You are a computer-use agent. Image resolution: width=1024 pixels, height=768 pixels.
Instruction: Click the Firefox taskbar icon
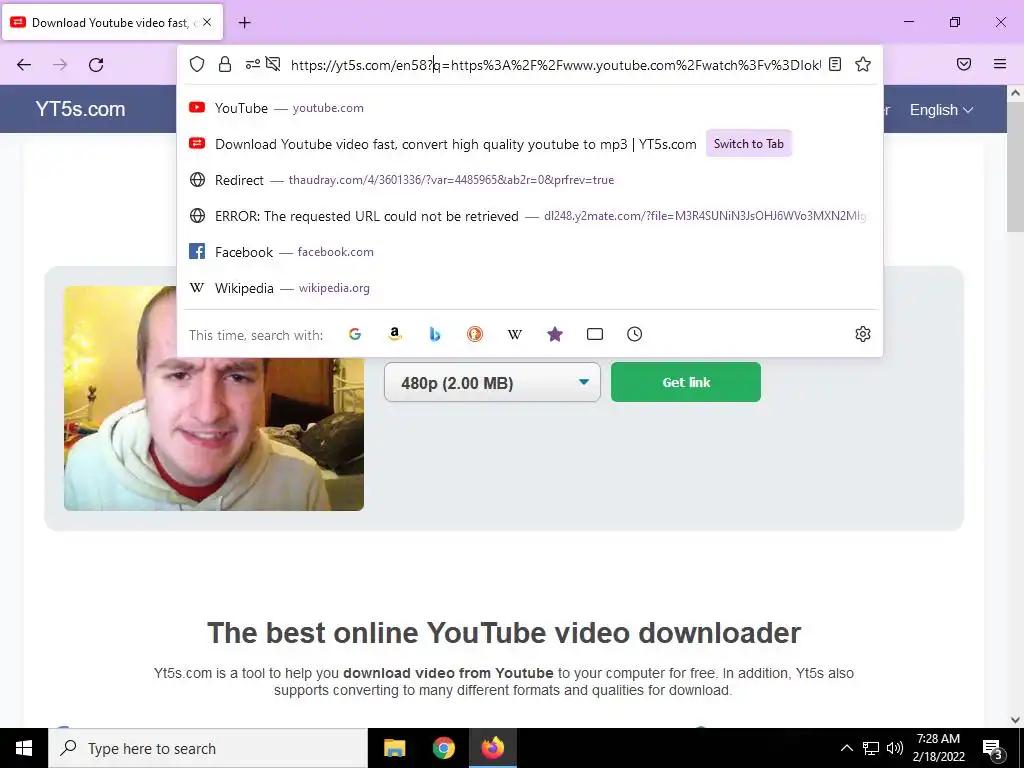click(493, 748)
